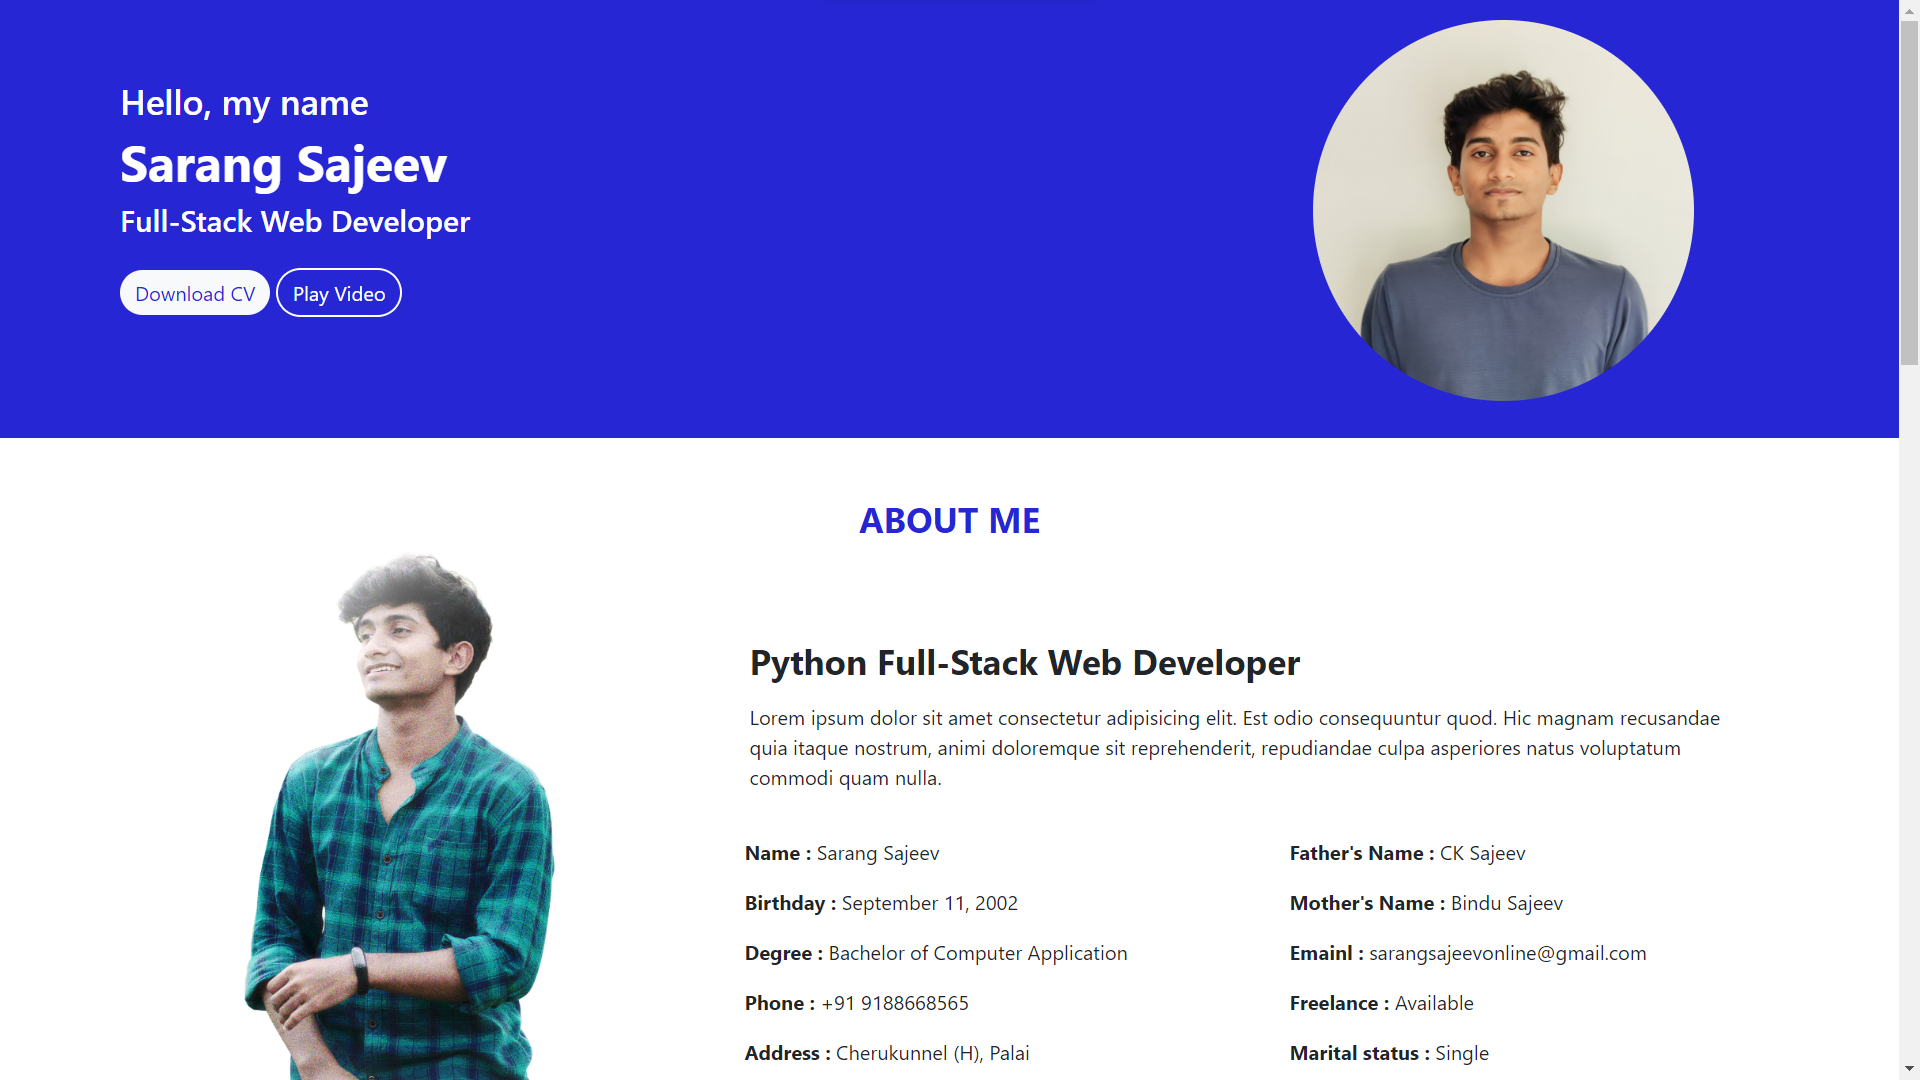Select the Birthday September 11, 2002 entry
The image size is (1920, 1080).
[880, 903]
